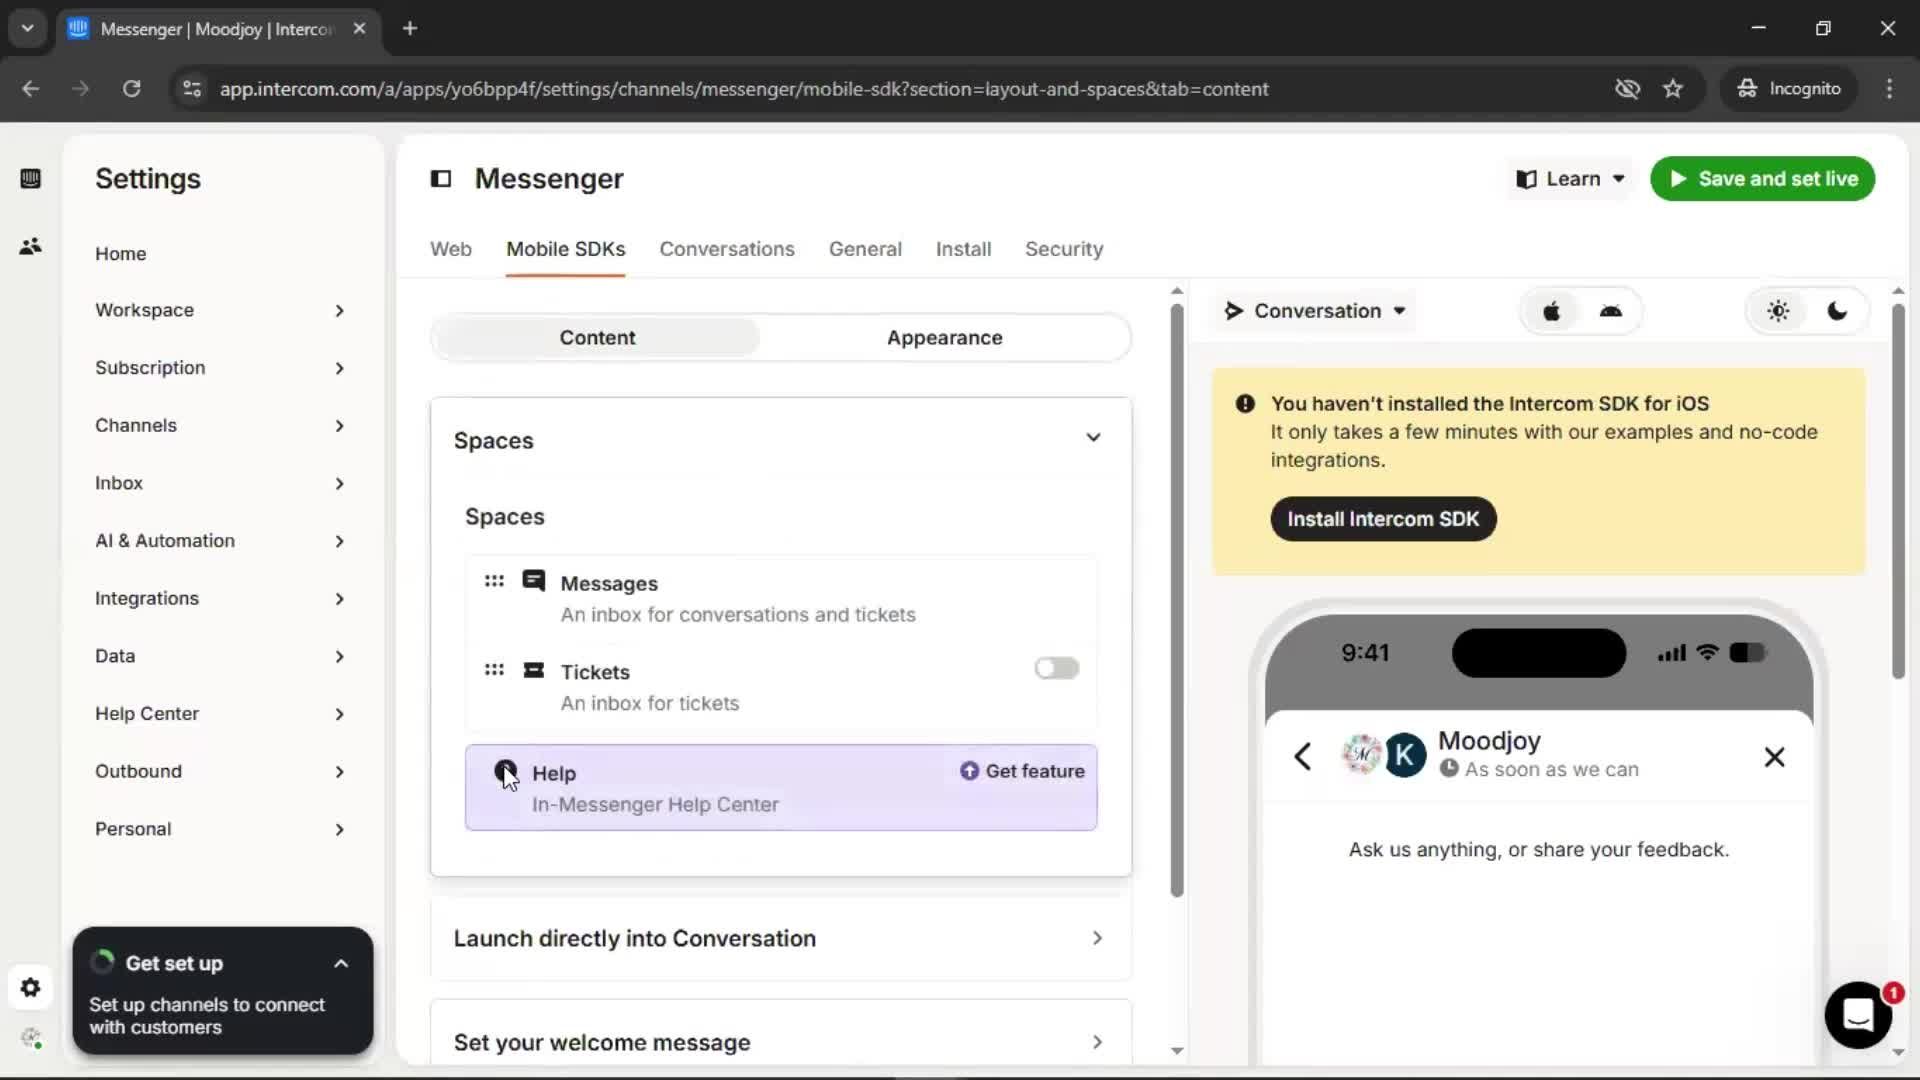
Task: Expand Set your welcome message
Action: pos(781,1041)
